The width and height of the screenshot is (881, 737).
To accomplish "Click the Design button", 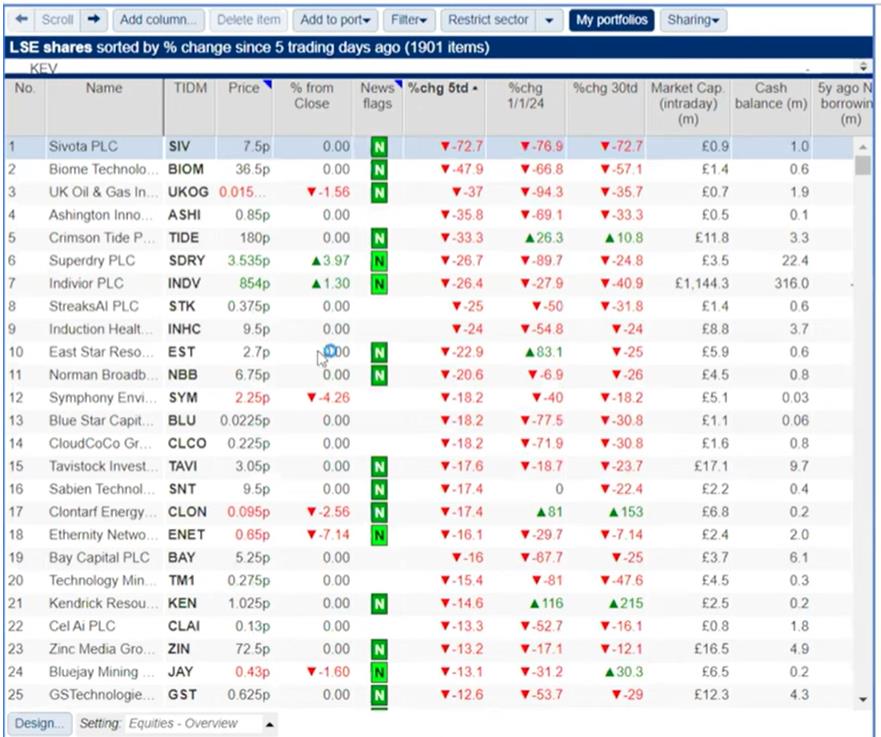I will point(39,724).
